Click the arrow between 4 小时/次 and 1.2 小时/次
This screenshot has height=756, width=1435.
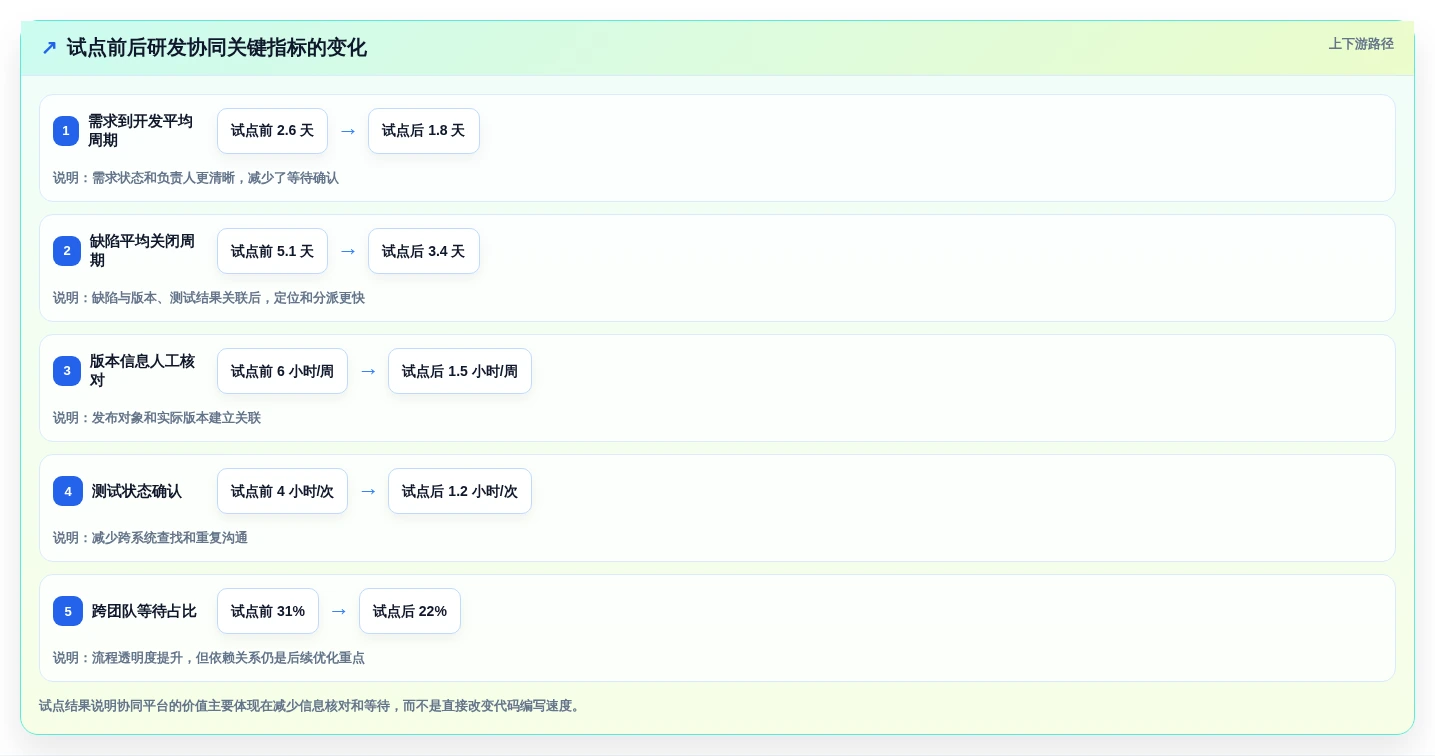pyautogui.click(x=368, y=491)
